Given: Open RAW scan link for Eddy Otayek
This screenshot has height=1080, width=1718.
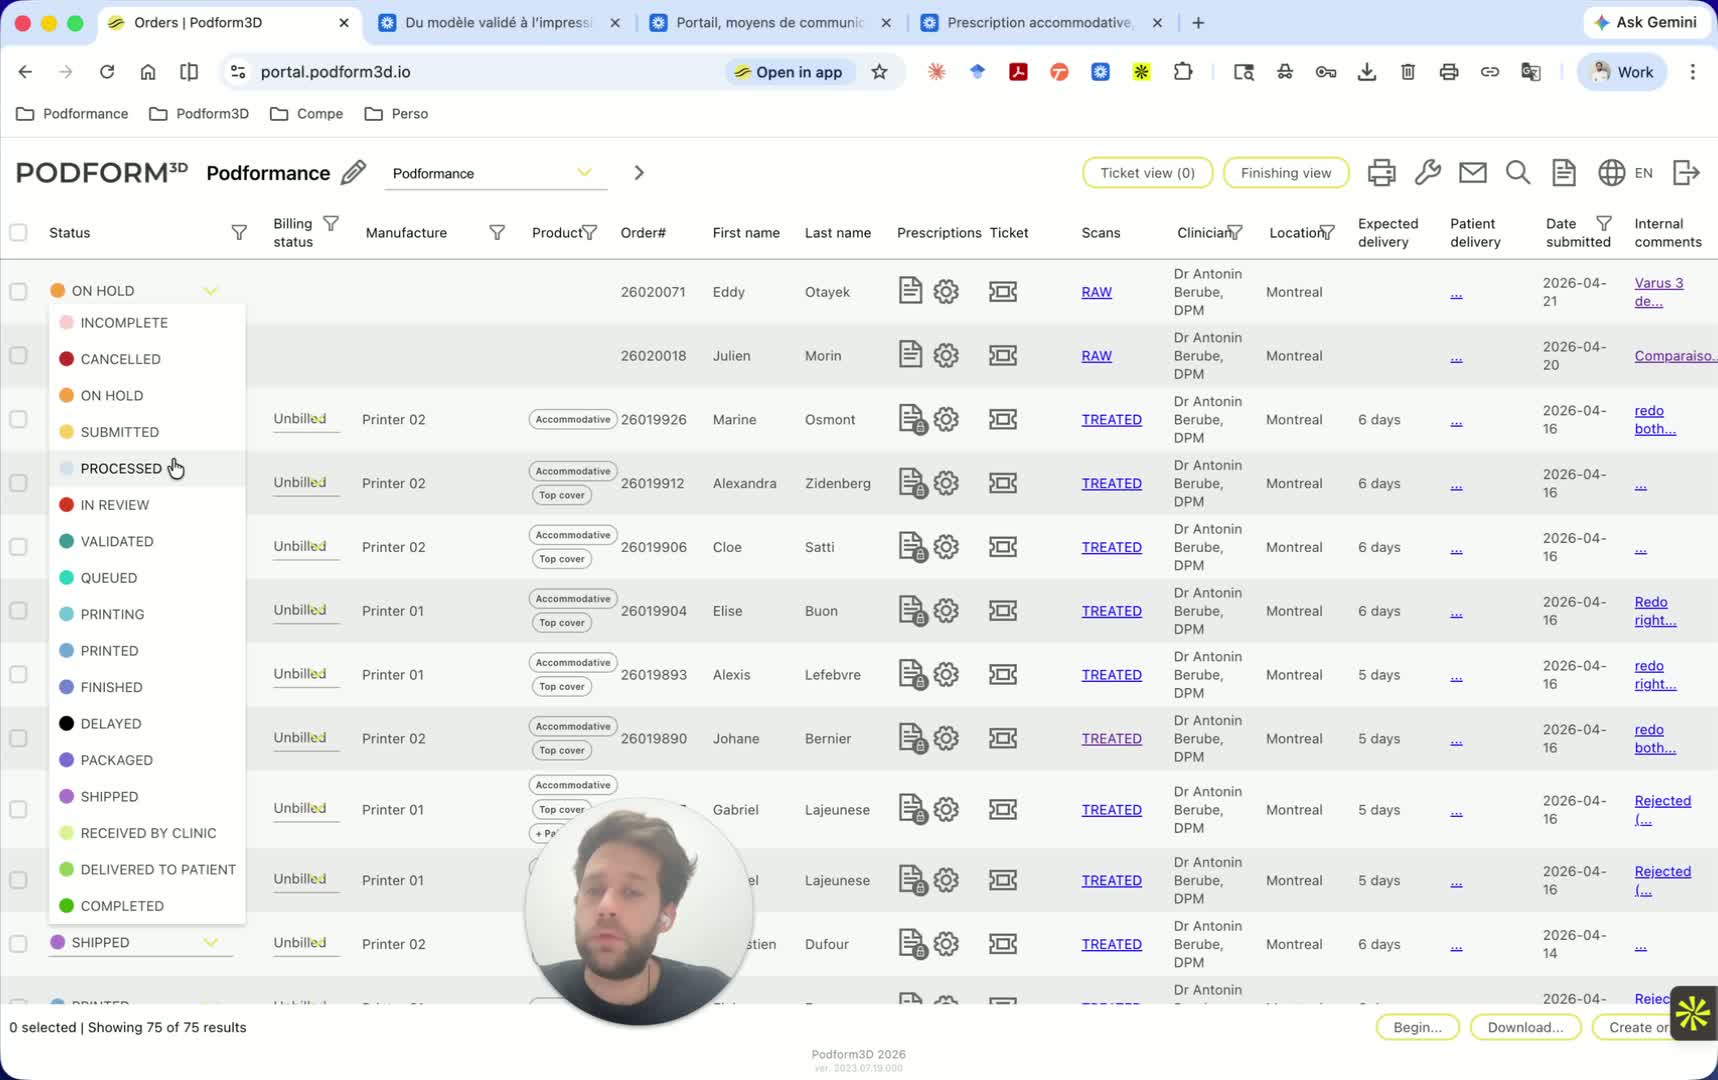Looking at the screenshot, I should (x=1096, y=292).
